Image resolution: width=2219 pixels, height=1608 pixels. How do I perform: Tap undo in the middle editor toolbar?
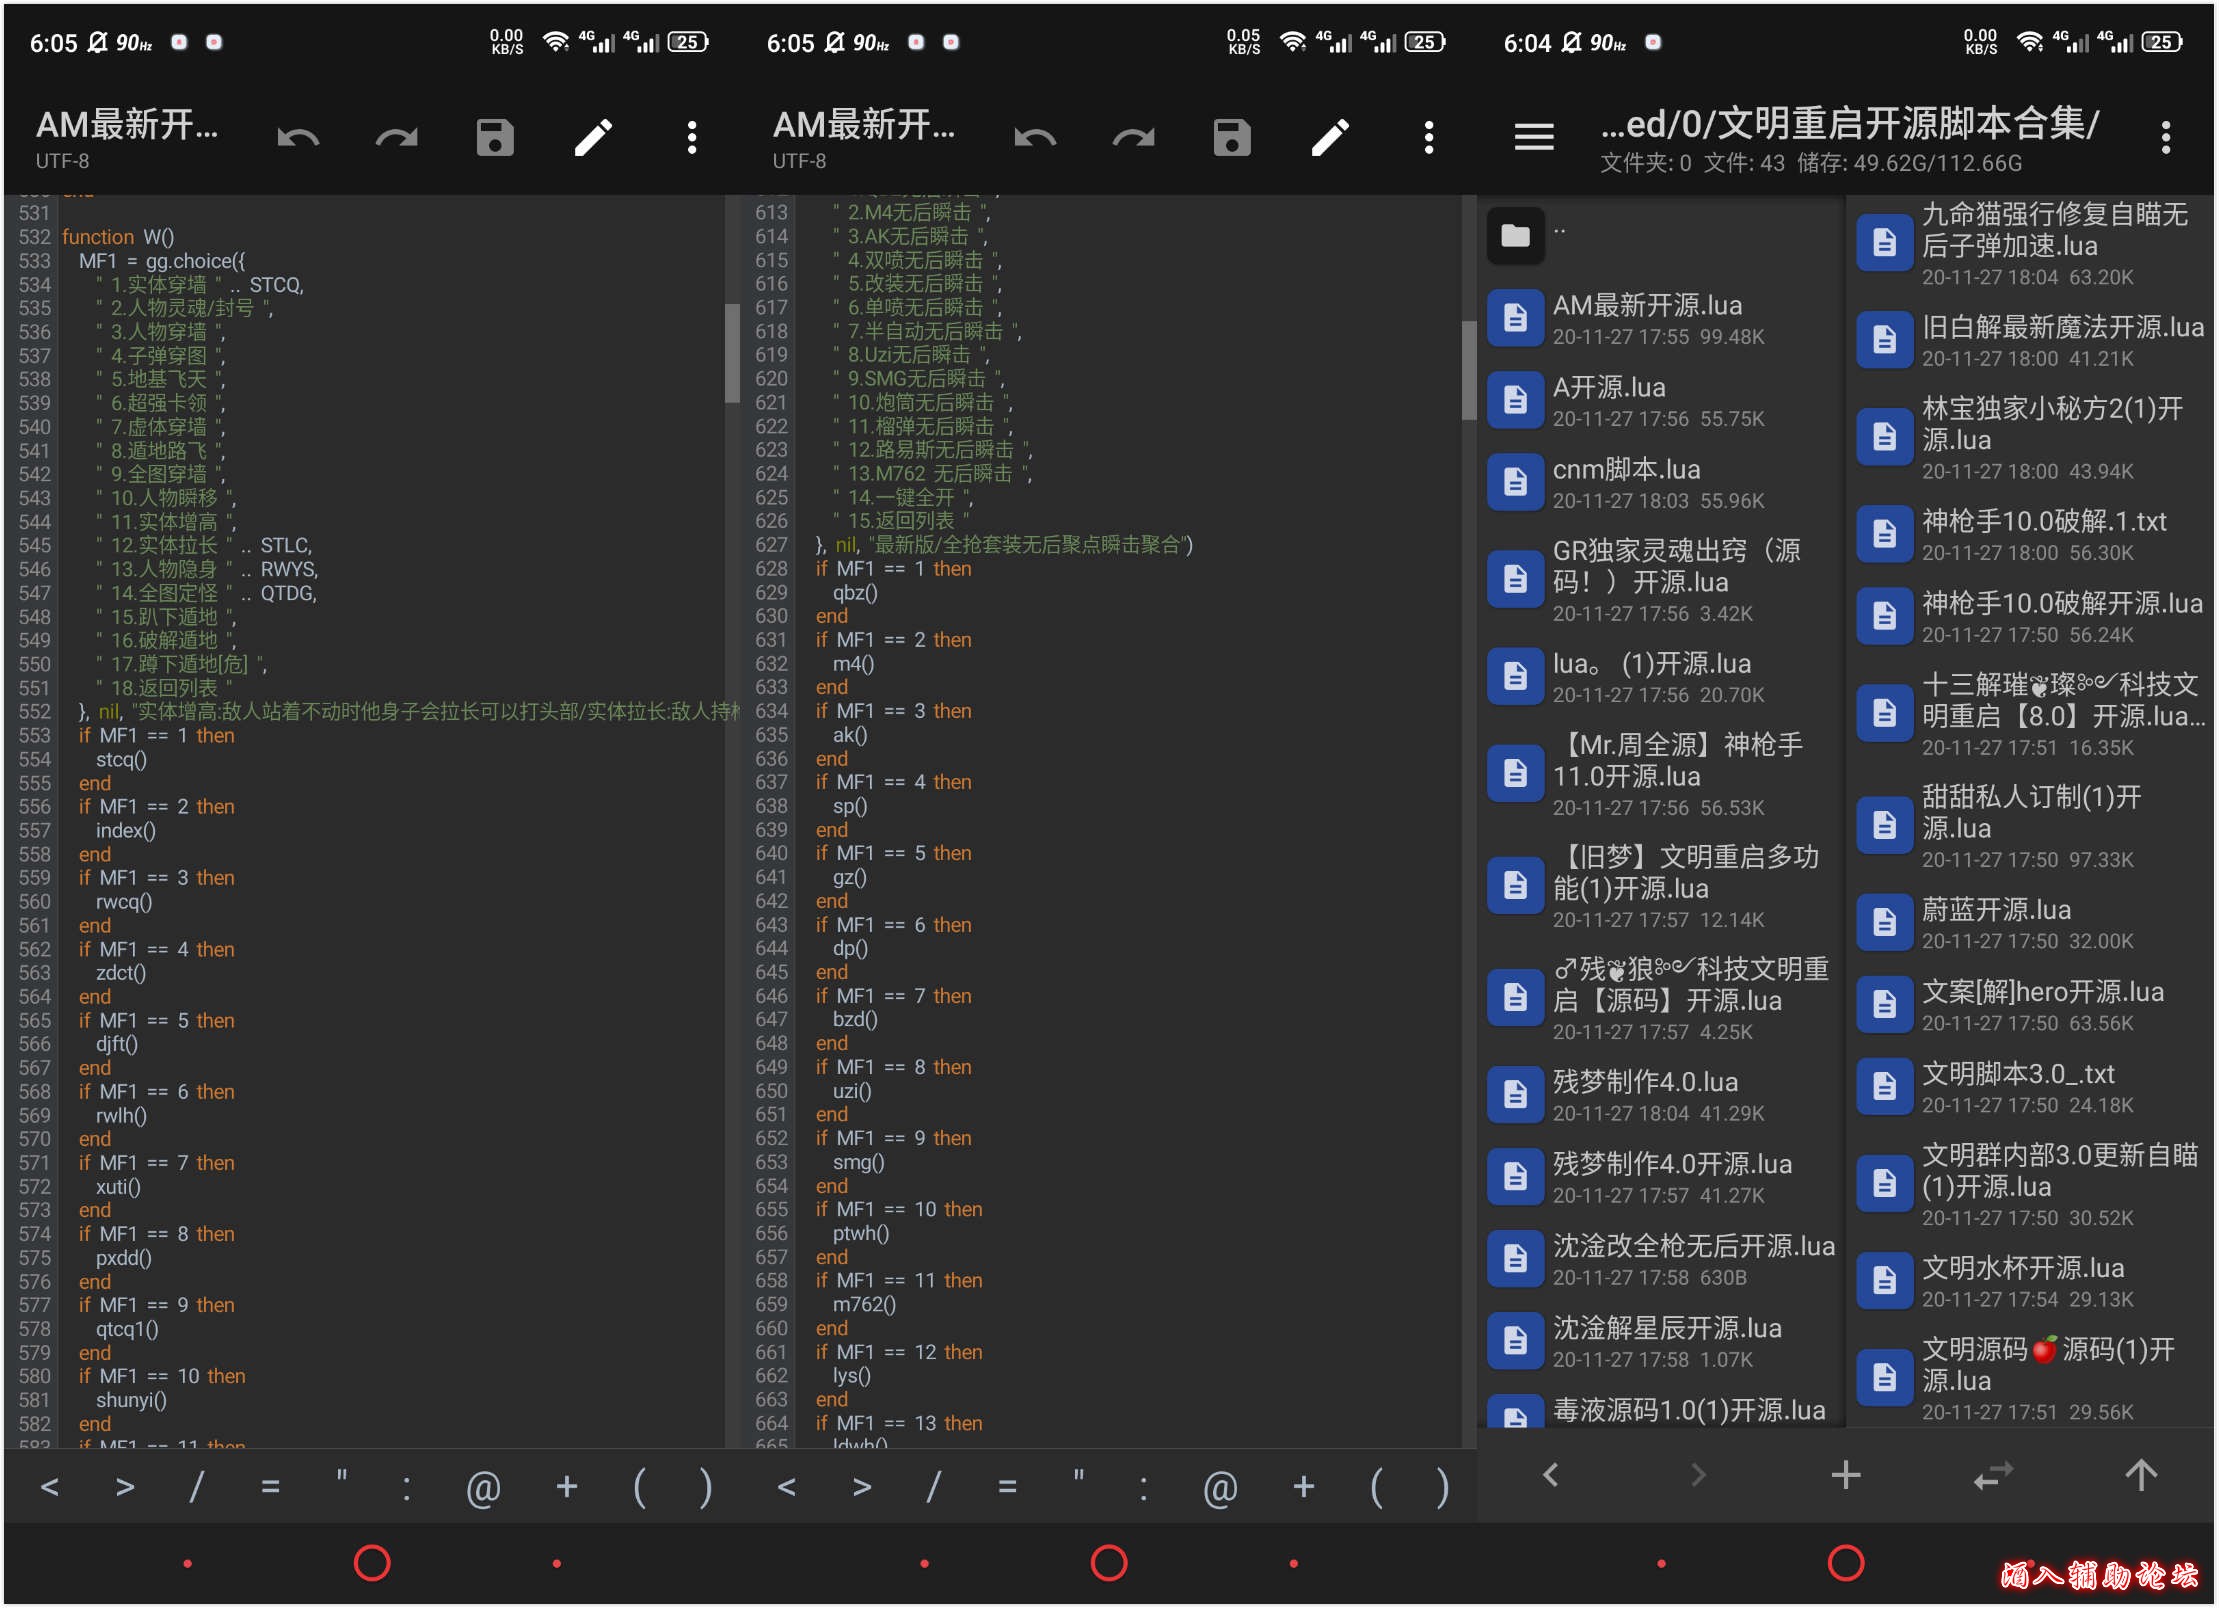coord(1035,137)
